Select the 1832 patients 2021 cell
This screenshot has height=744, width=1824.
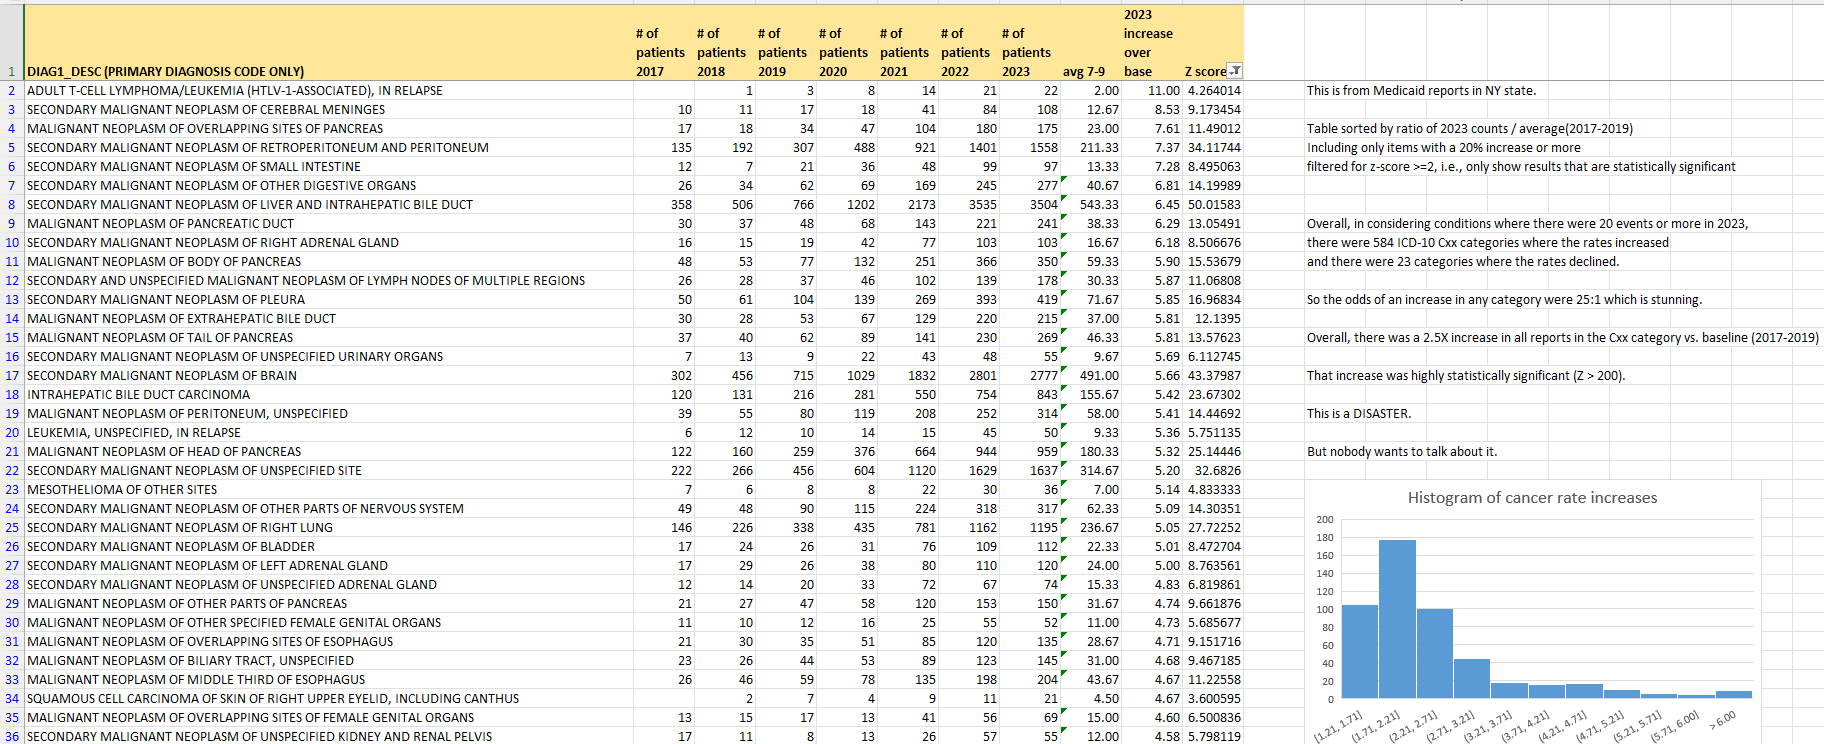click(x=907, y=376)
